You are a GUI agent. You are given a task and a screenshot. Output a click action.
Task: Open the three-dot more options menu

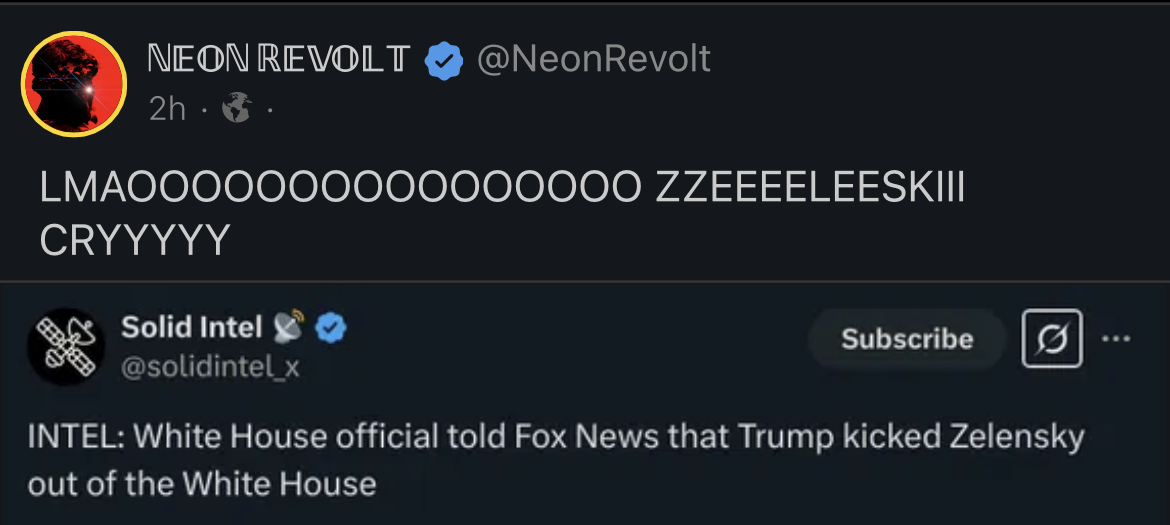tap(1114, 338)
